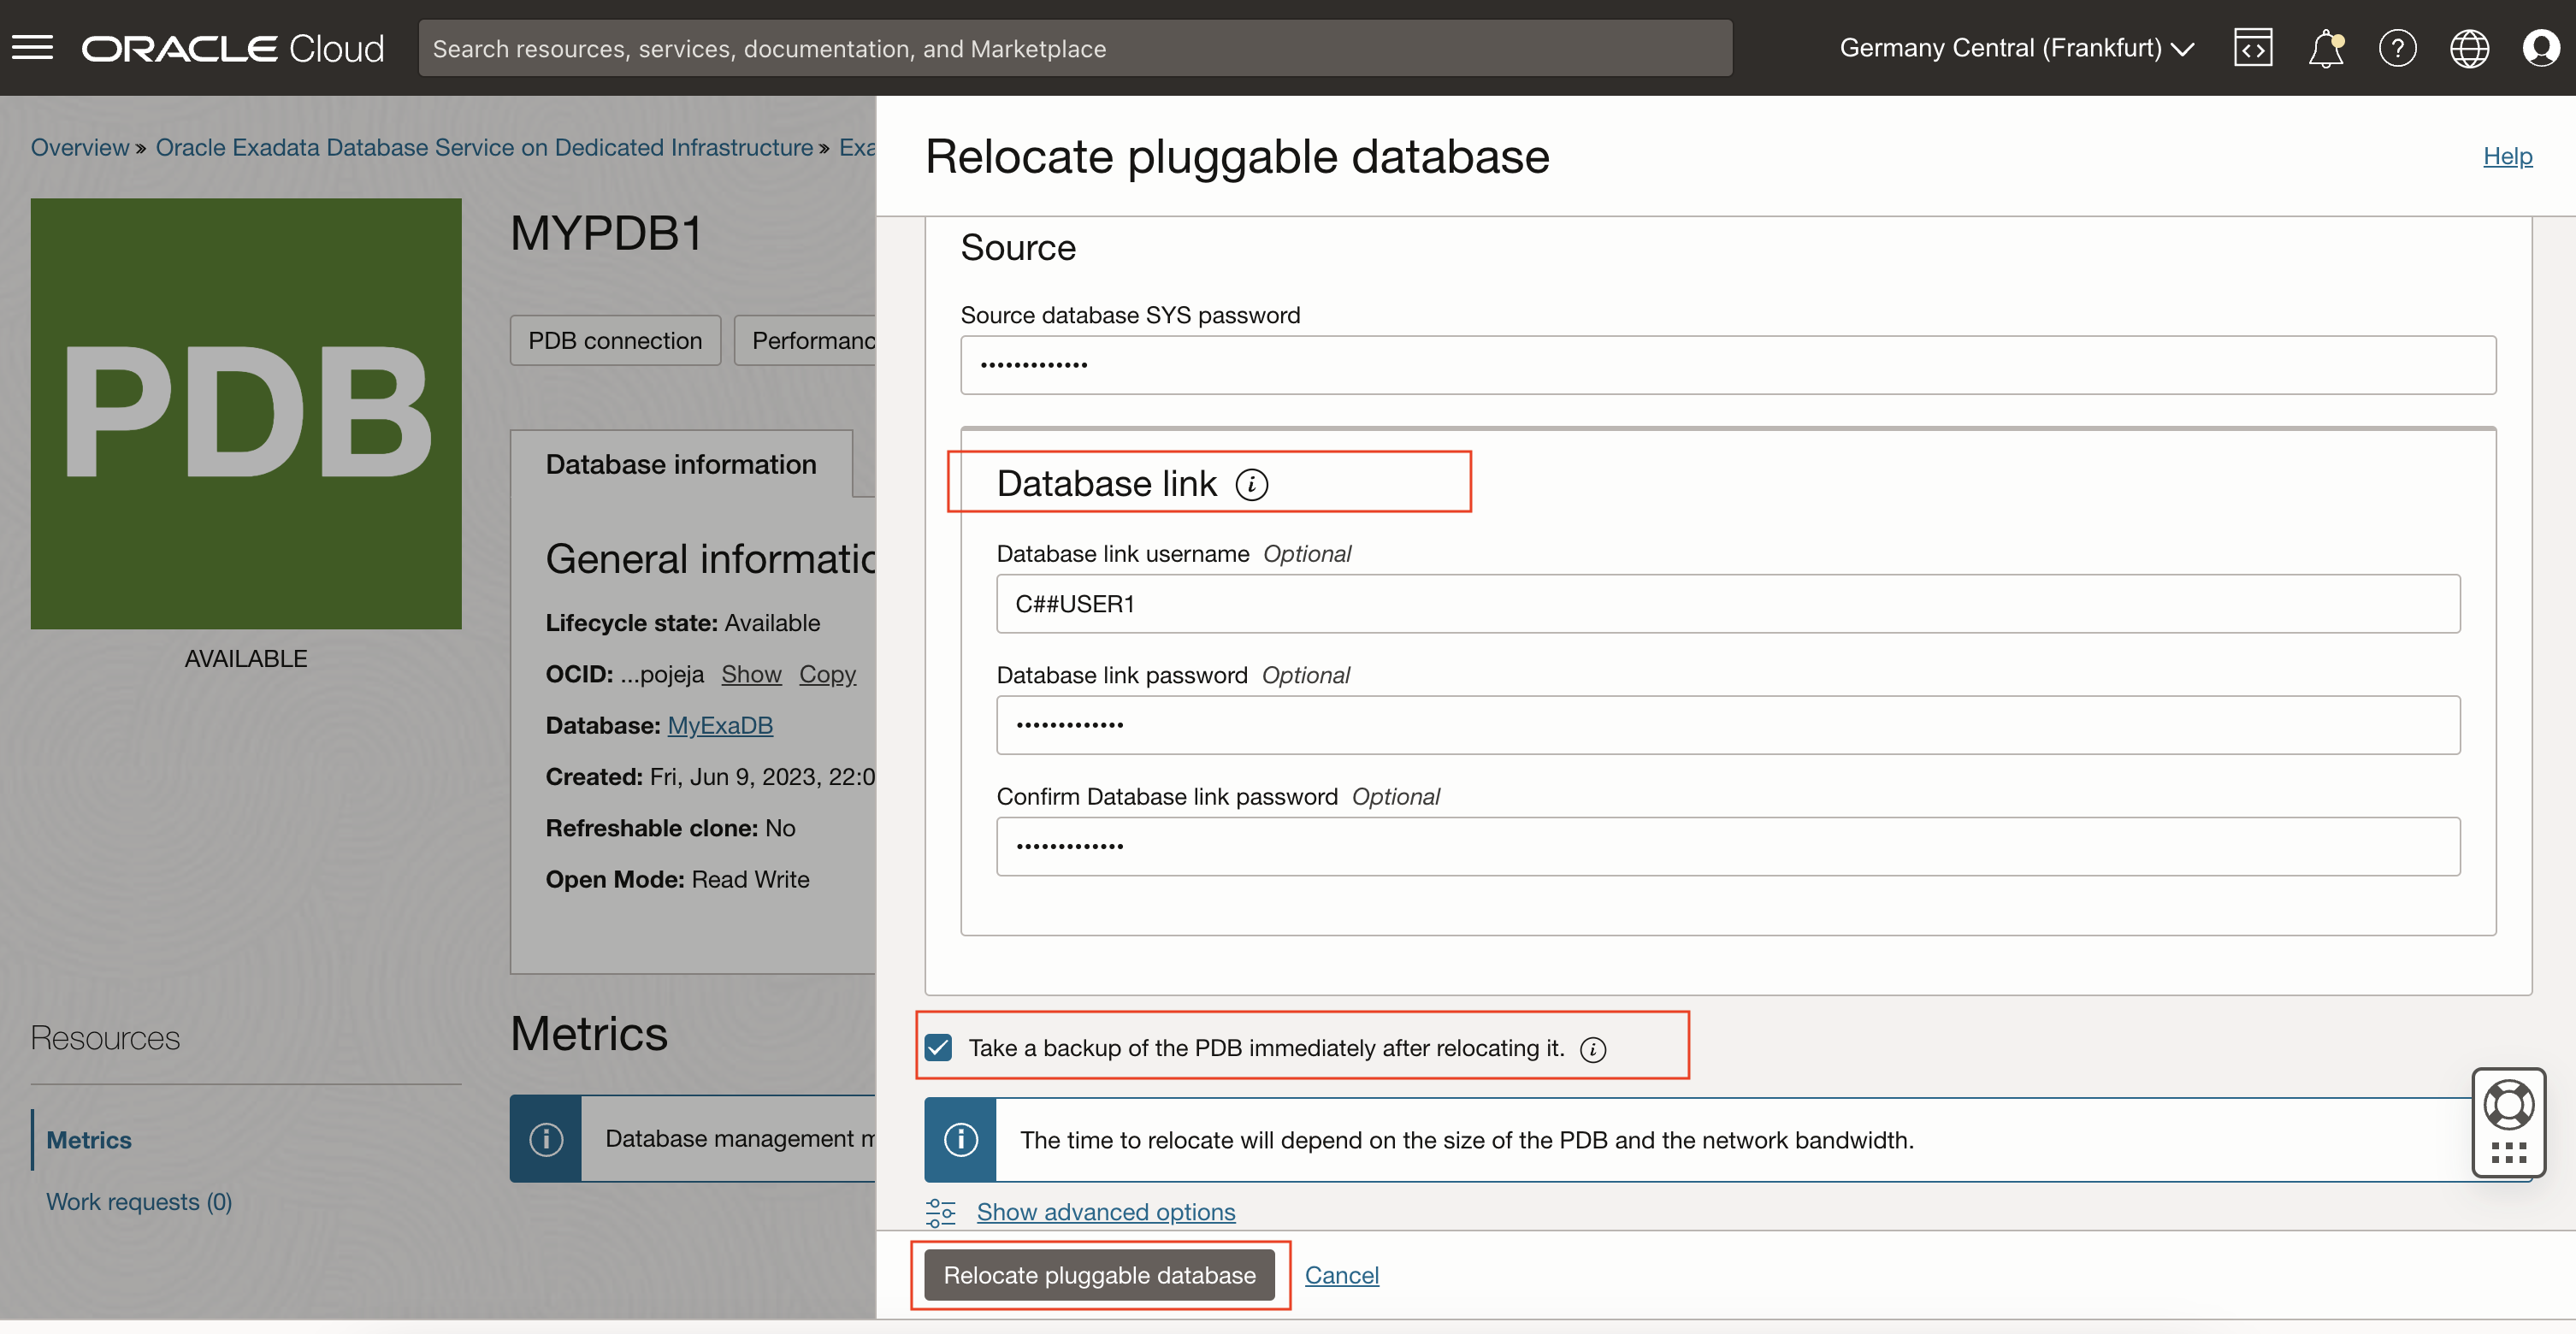Open the user profile avatar menu
The height and width of the screenshot is (1334, 2576).
pyautogui.click(x=2541, y=47)
